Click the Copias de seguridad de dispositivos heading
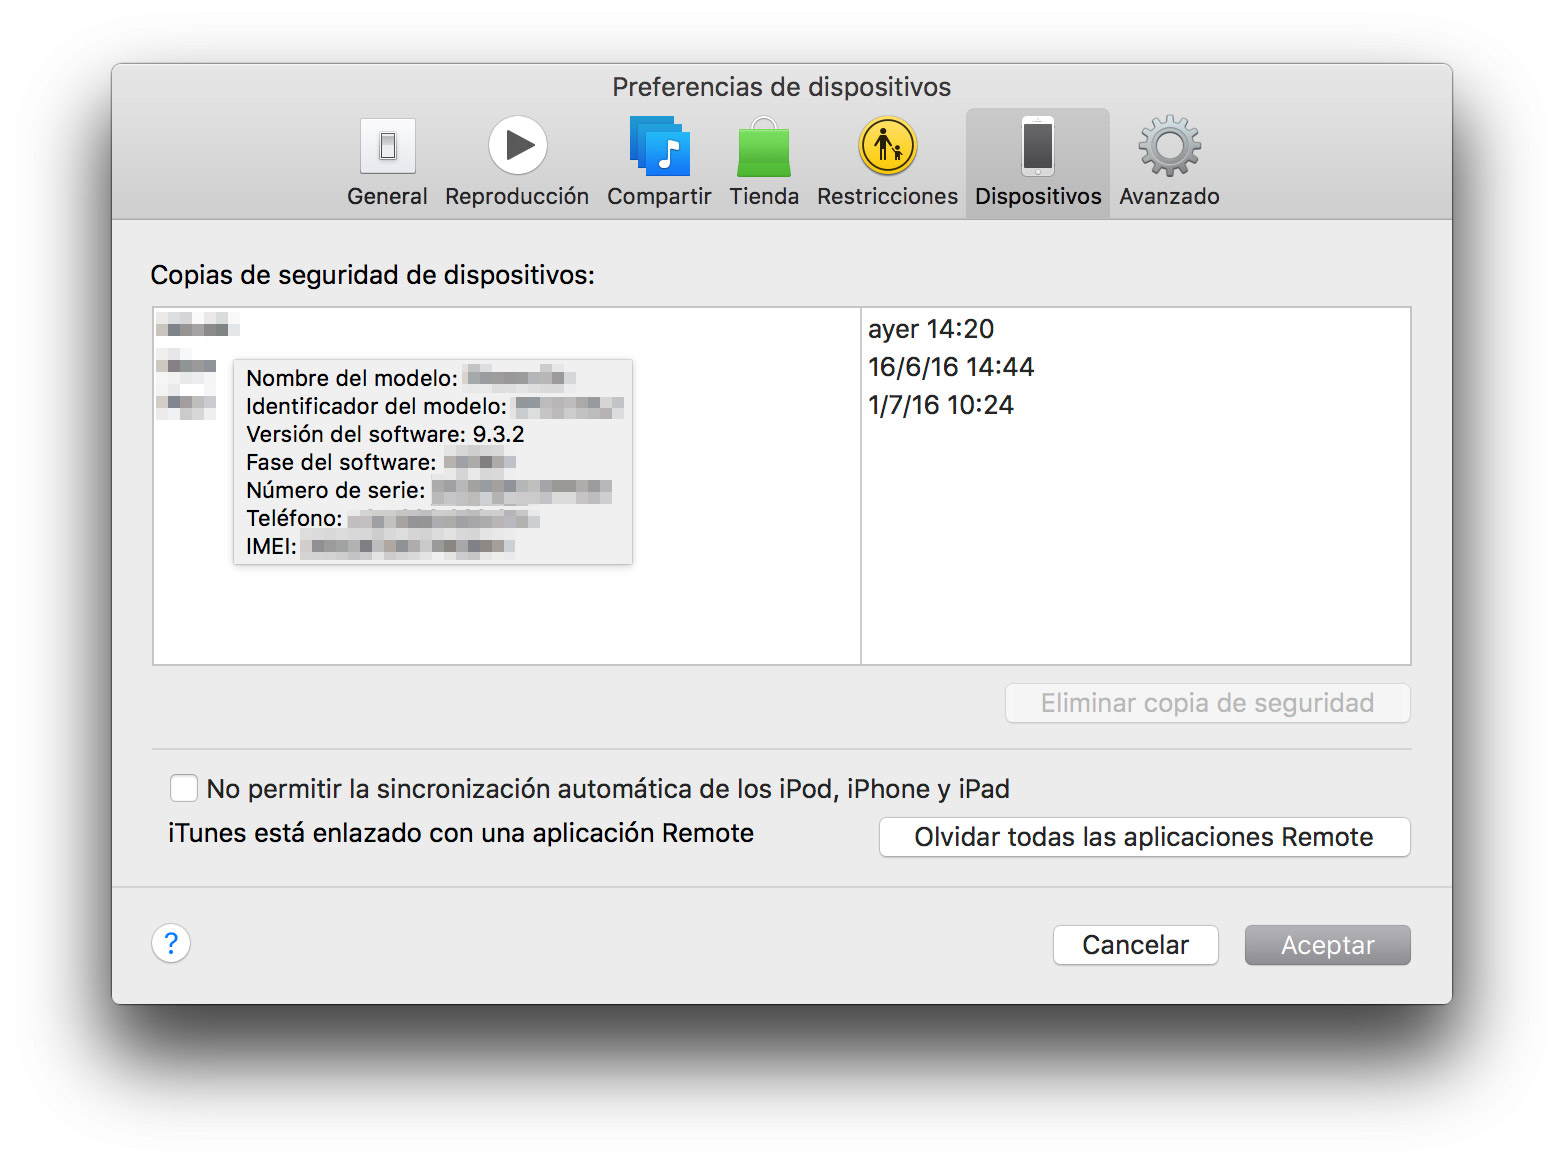Viewport: 1564px width, 1164px height. tap(372, 275)
